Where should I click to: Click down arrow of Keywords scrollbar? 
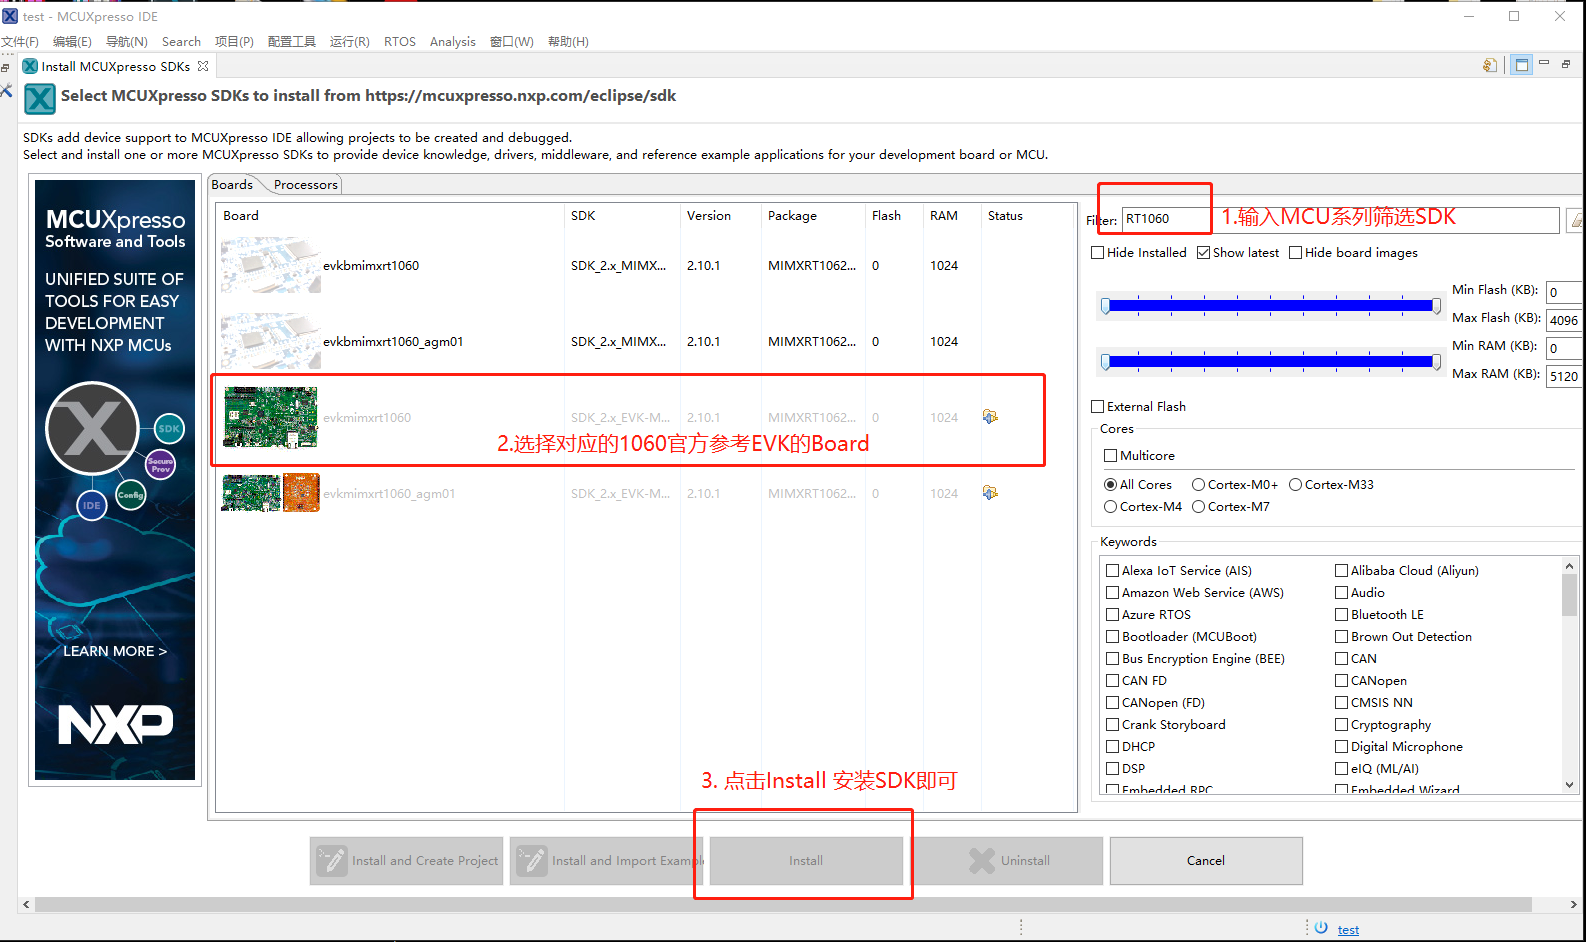click(x=1569, y=785)
